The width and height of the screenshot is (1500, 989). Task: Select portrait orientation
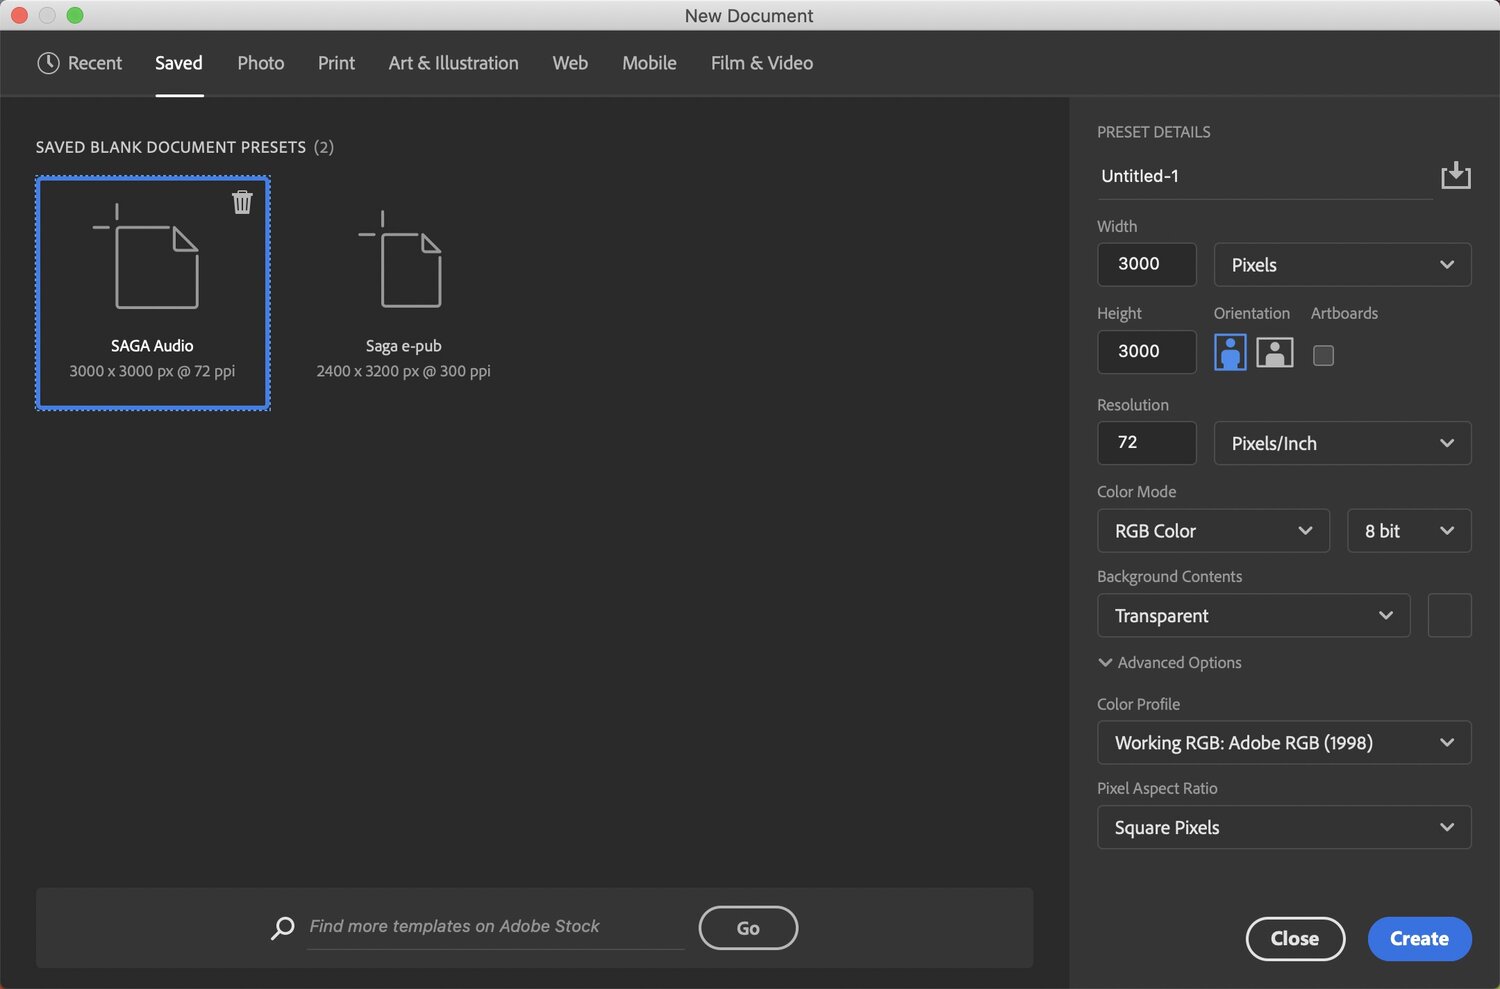click(1230, 352)
